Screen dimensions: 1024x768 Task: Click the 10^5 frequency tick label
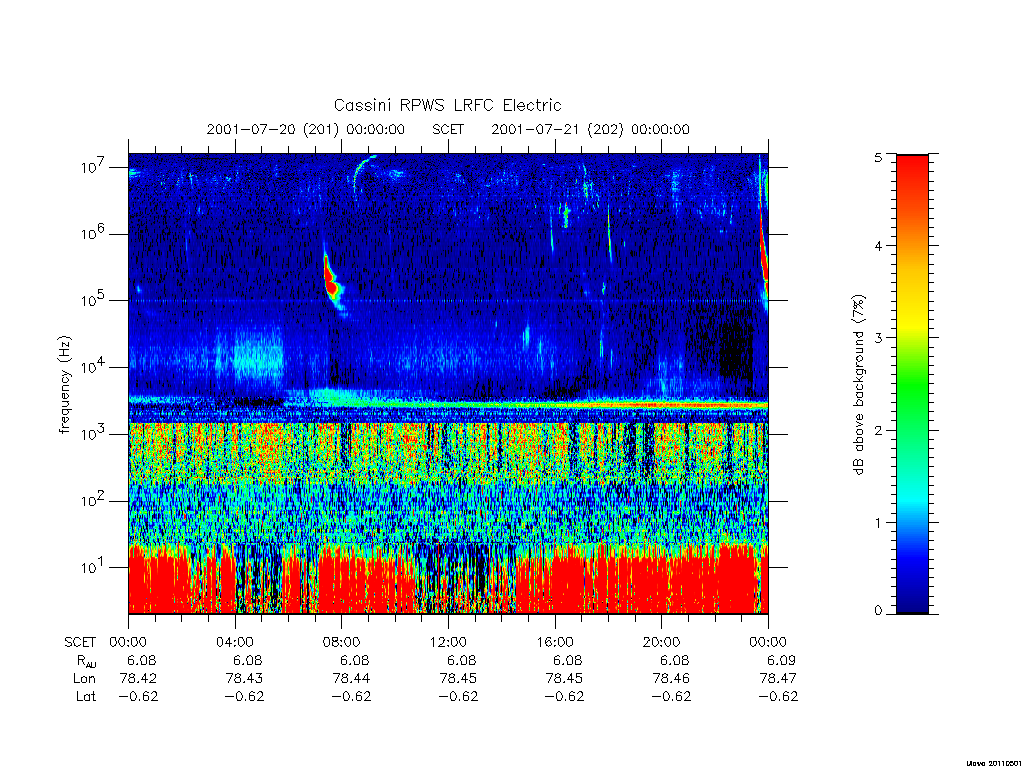click(93, 300)
